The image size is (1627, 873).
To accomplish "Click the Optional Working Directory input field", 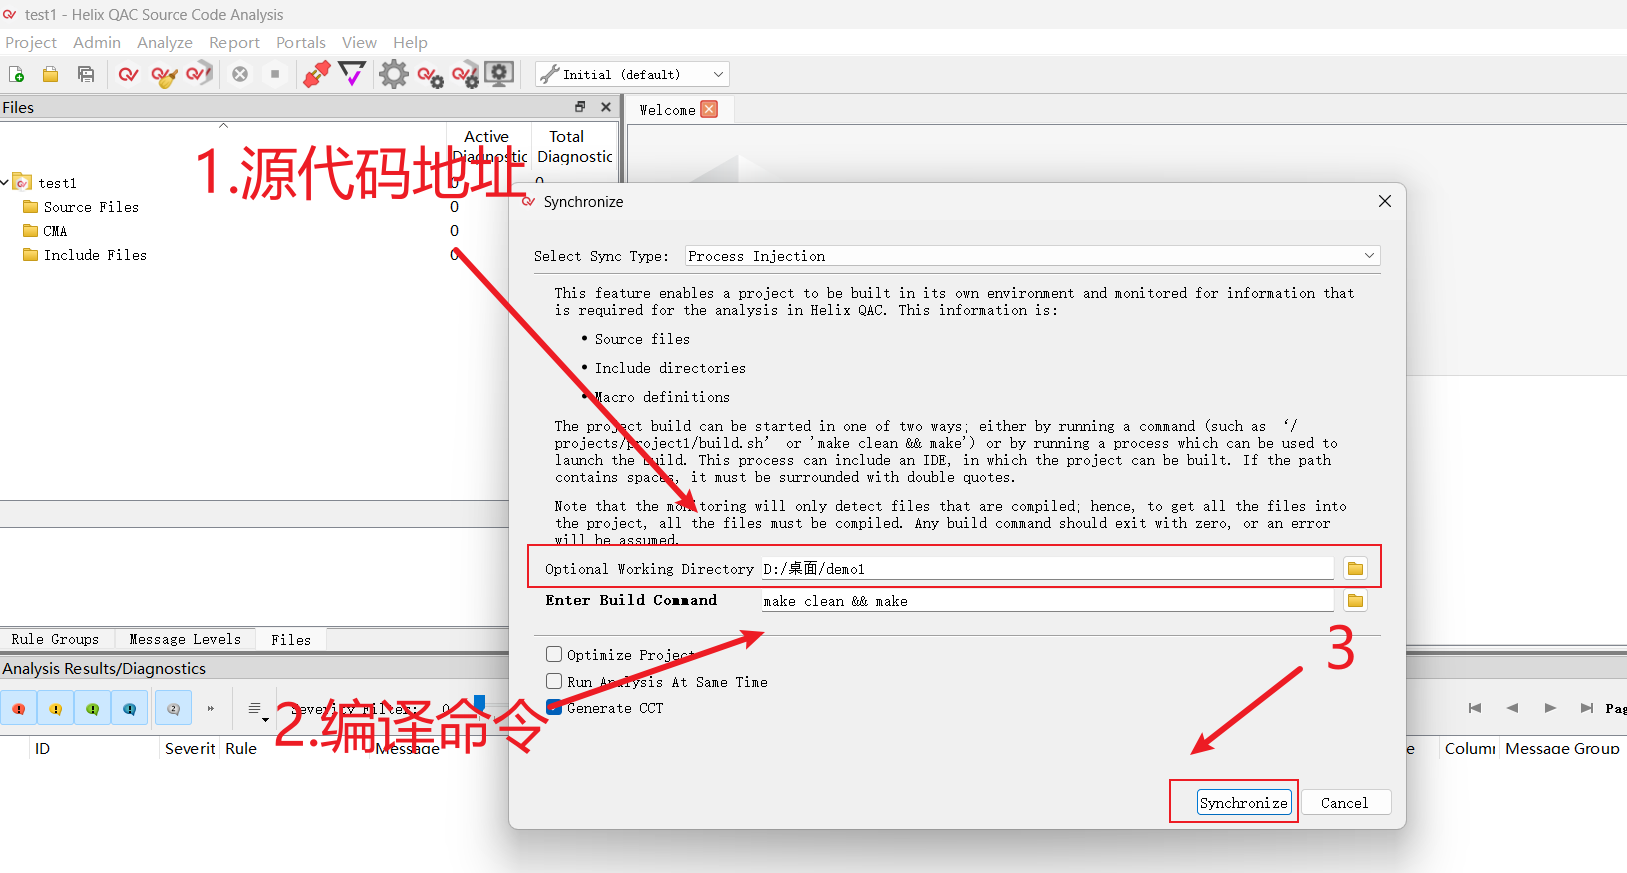I will (x=1048, y=568).
